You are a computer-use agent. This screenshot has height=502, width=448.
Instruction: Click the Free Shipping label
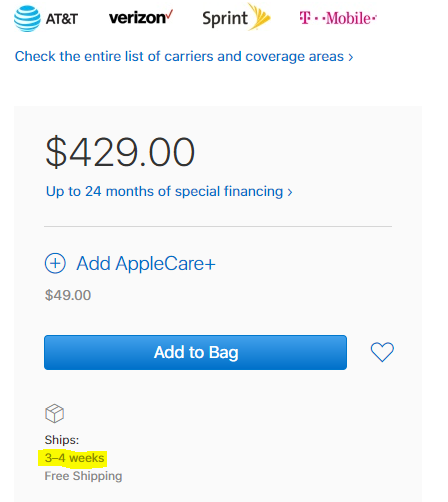pyautogui.click(x=83, y=476)
